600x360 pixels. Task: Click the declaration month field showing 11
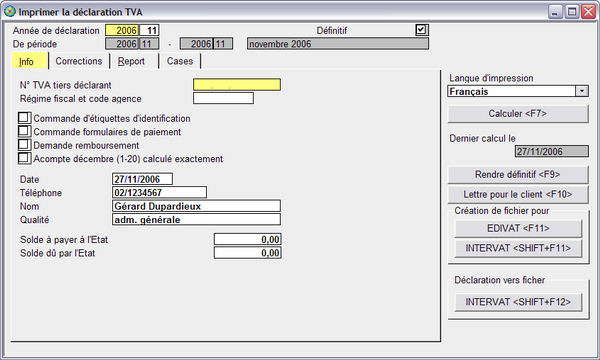pyautogui.click(x=149, y=30)
